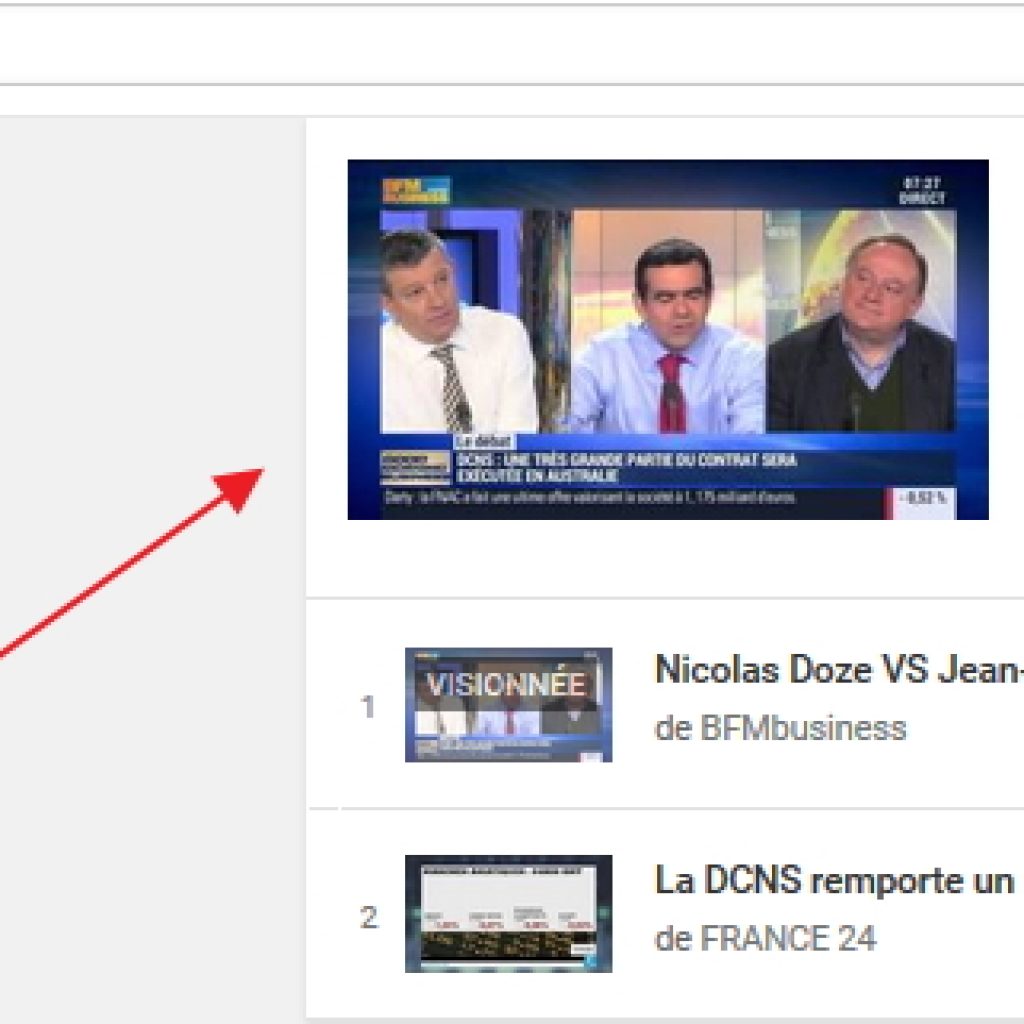Open the 'Nicolas Doze VS Jean-' video title

pos(839,669)
